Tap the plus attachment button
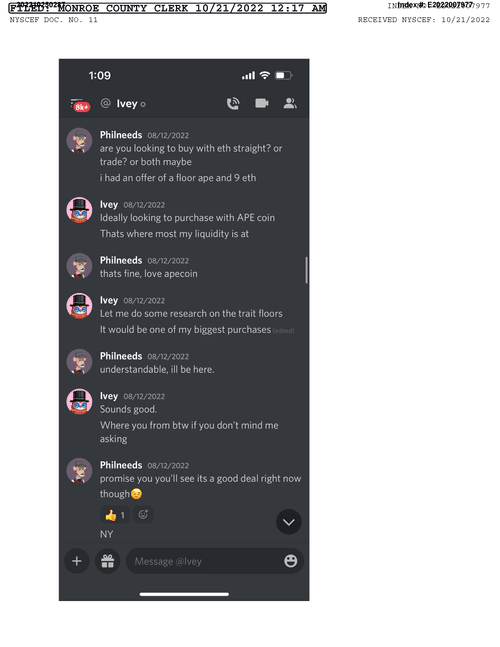The image size is (500, 647). click(77, 561)
